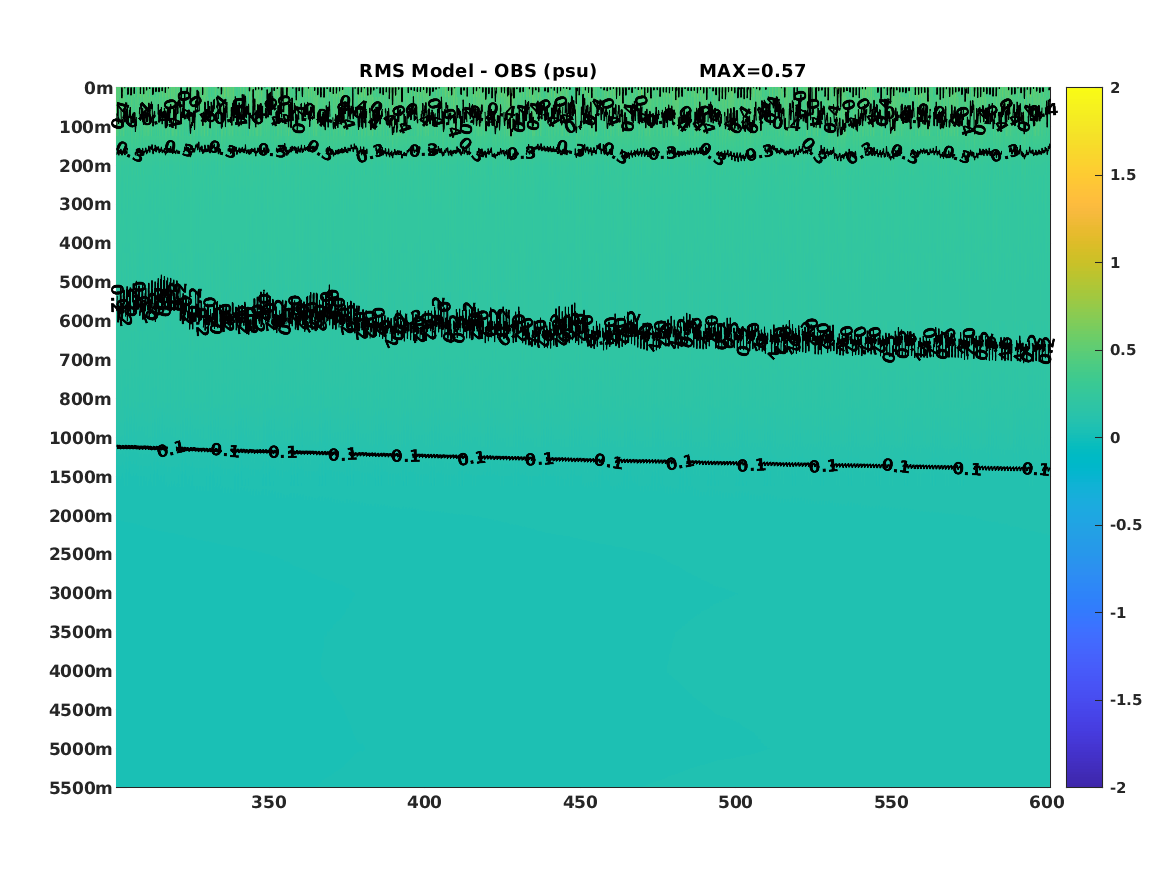The width and height of the screenshot is (1167, 875).
Task: Click the leftmost '0.1' contour label
Action: (170, 449)
